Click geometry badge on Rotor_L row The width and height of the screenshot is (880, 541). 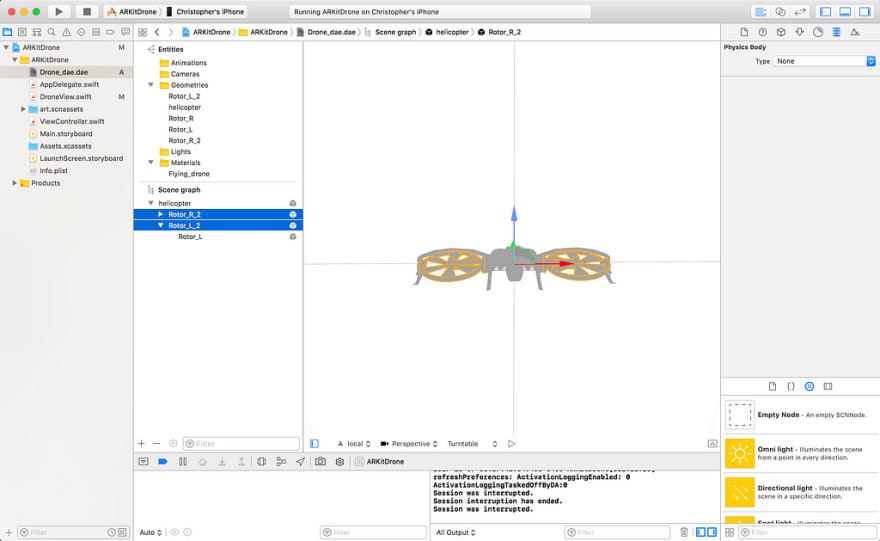[293, 237]
